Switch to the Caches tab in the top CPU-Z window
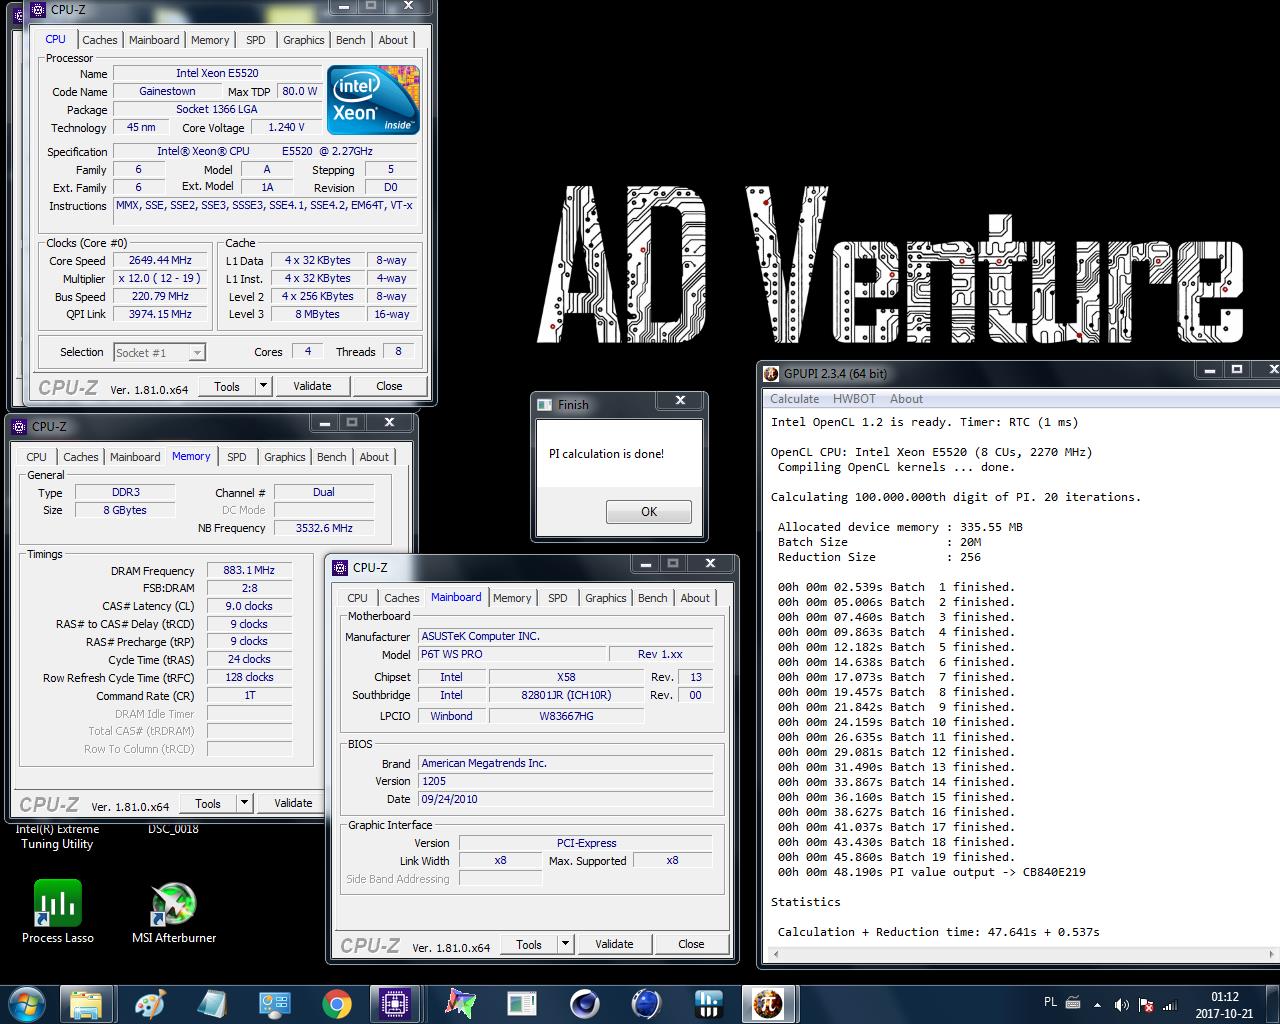 pyautogui.click(x=99, y=40)
